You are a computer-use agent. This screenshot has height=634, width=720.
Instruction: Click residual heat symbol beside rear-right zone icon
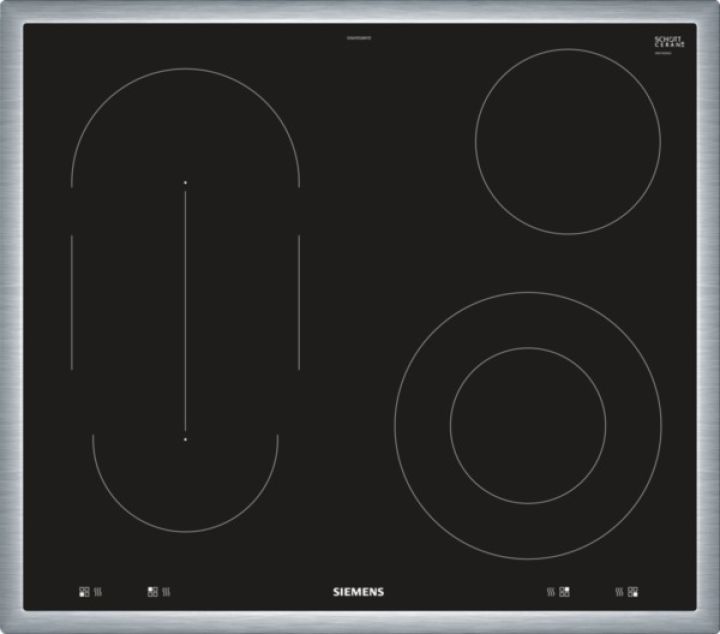pos(551,592)
